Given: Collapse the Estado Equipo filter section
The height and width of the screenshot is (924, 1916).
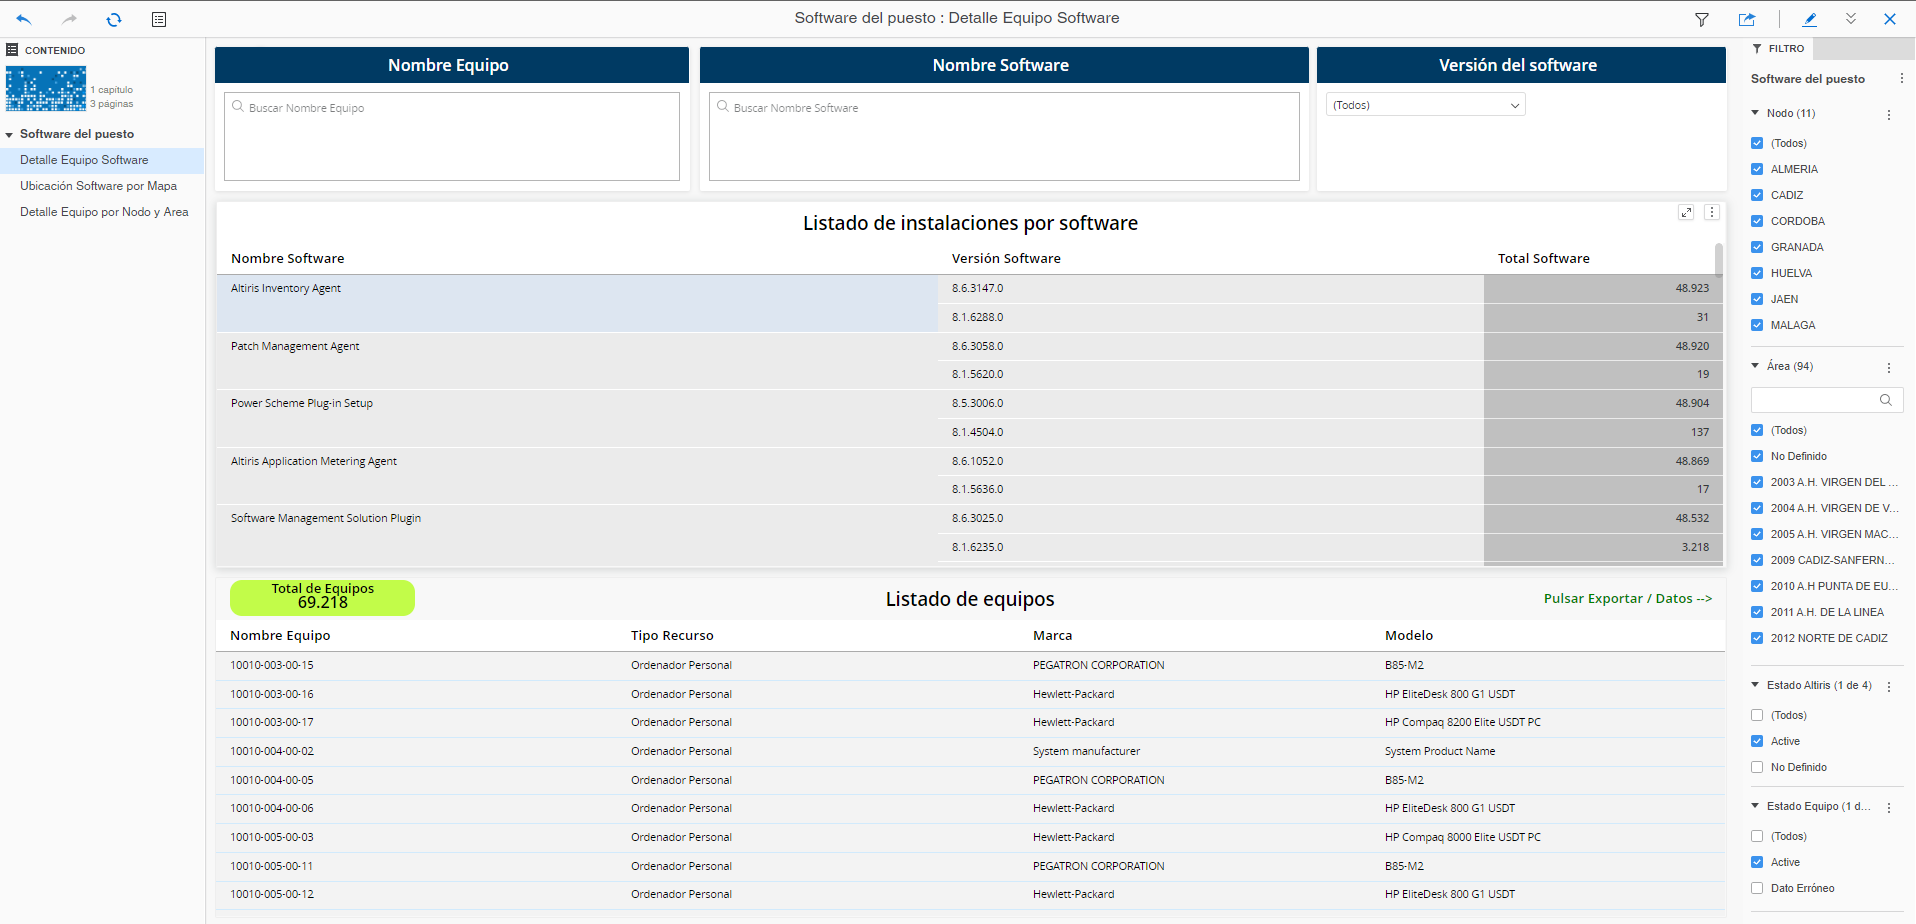Looking at the screenshot, I should point(1755,806).
